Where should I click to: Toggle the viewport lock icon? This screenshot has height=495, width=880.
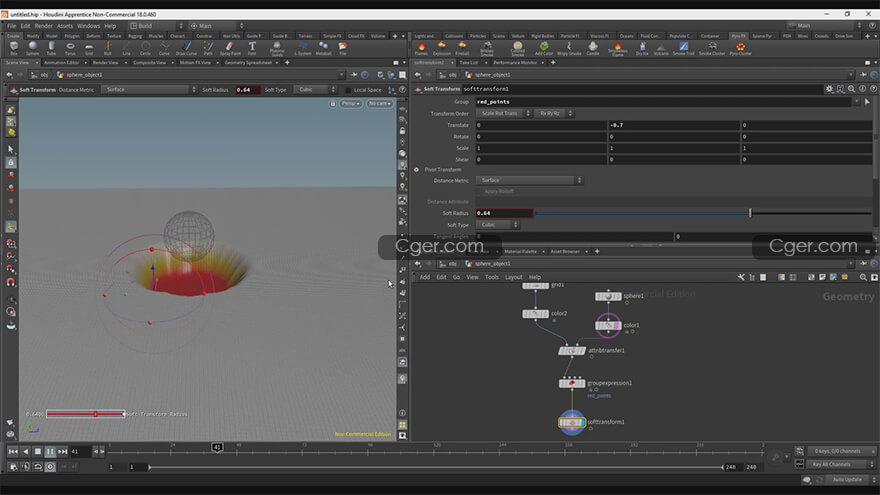click(x=332, y=104)
